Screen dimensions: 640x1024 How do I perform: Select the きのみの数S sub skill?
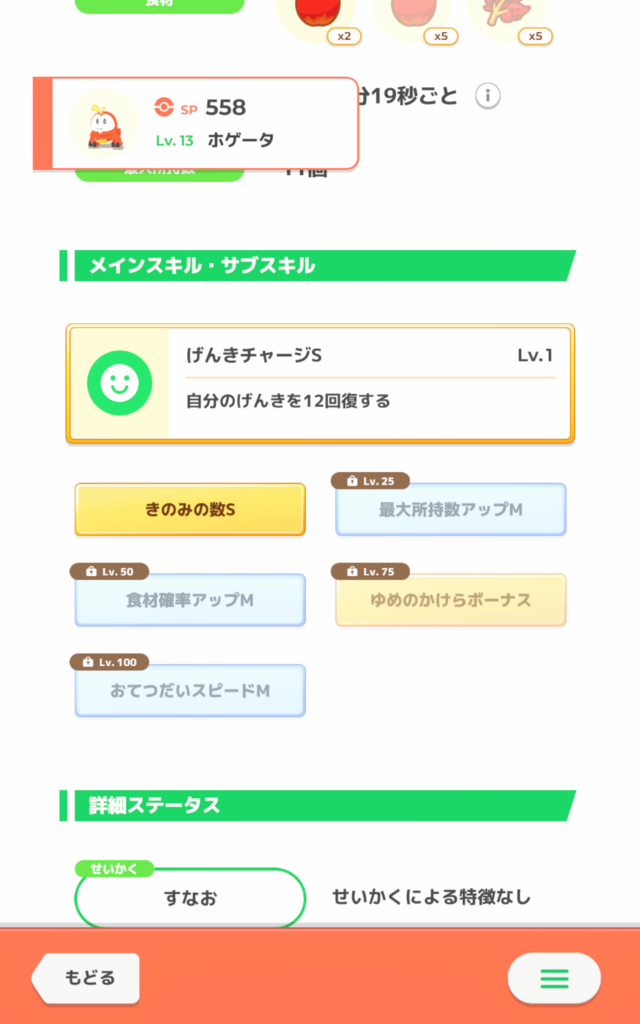(190, 510)
